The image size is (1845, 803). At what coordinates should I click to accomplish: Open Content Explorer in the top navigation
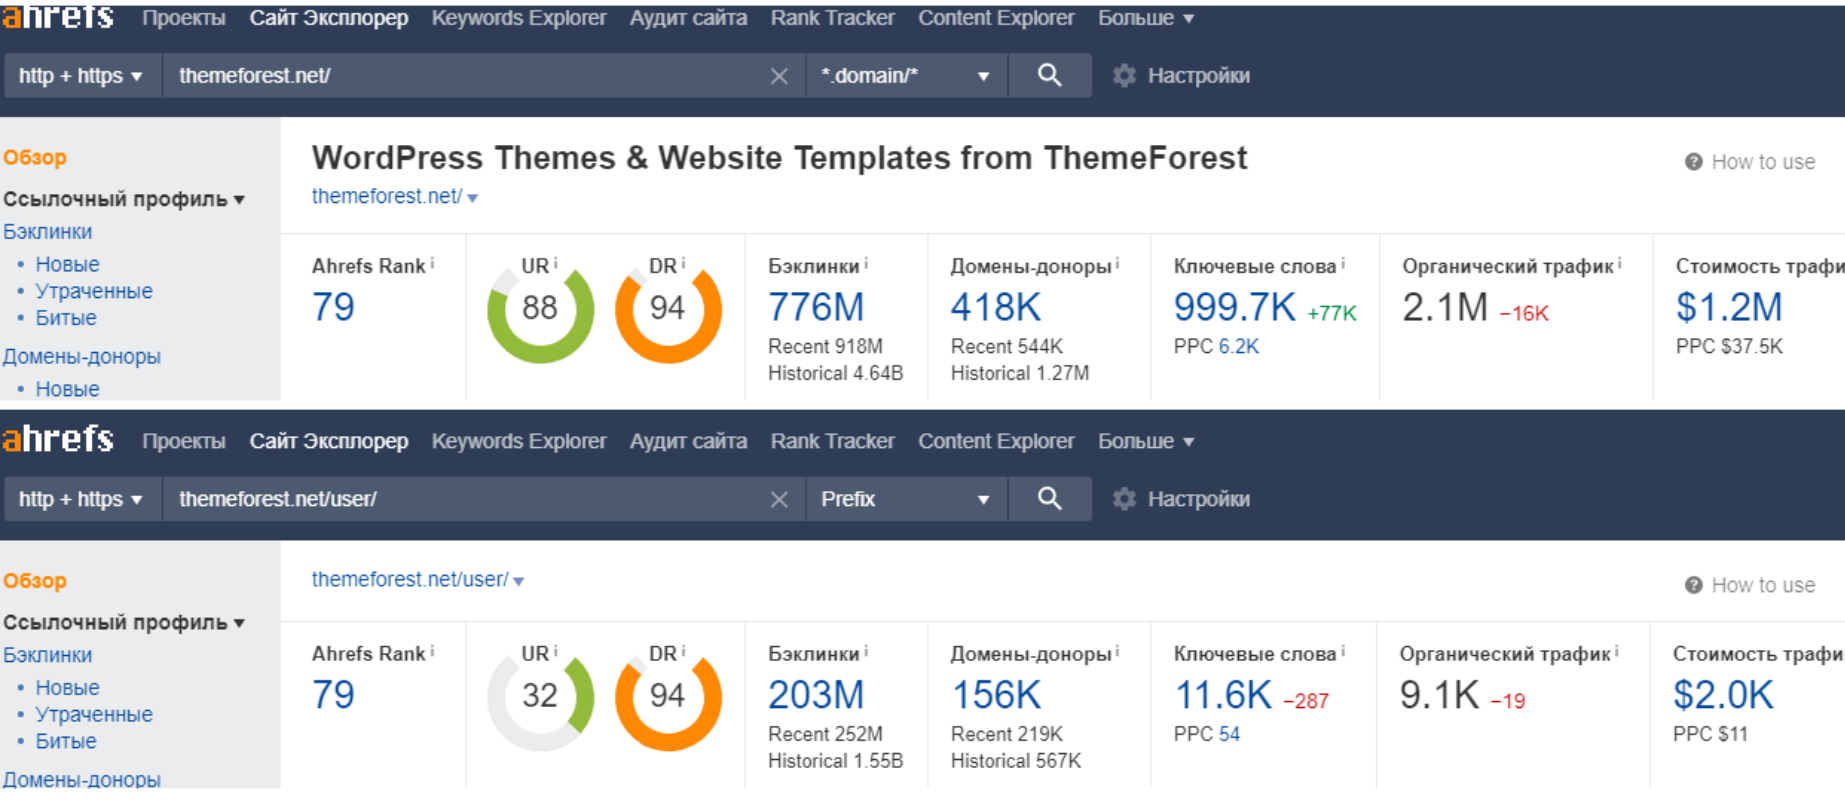pos(997,18)
